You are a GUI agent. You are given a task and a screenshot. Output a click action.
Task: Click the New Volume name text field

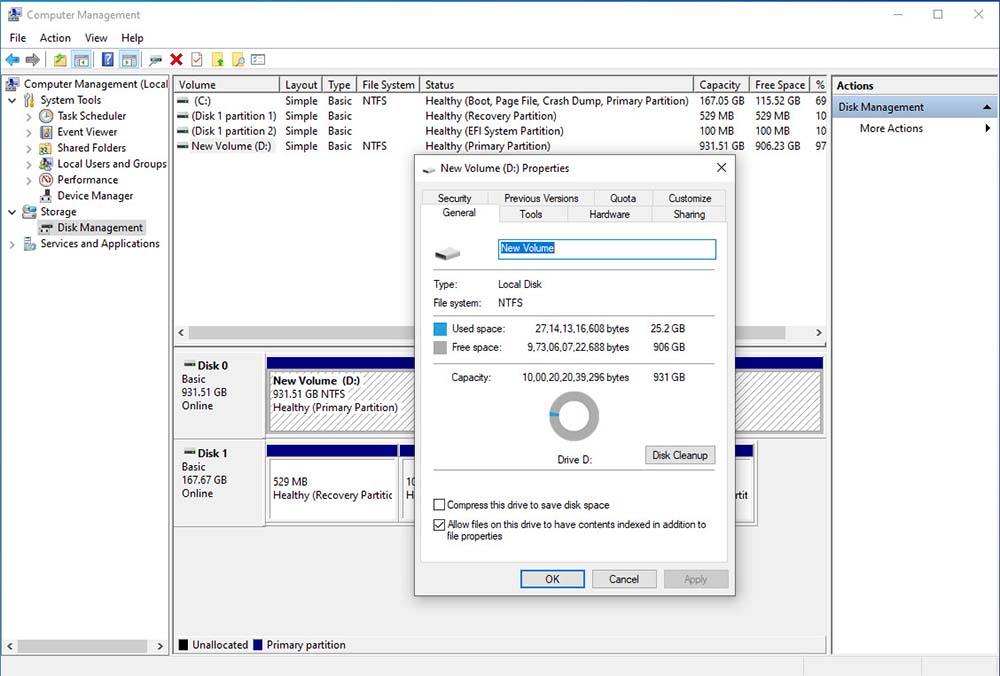pos(606,249)
